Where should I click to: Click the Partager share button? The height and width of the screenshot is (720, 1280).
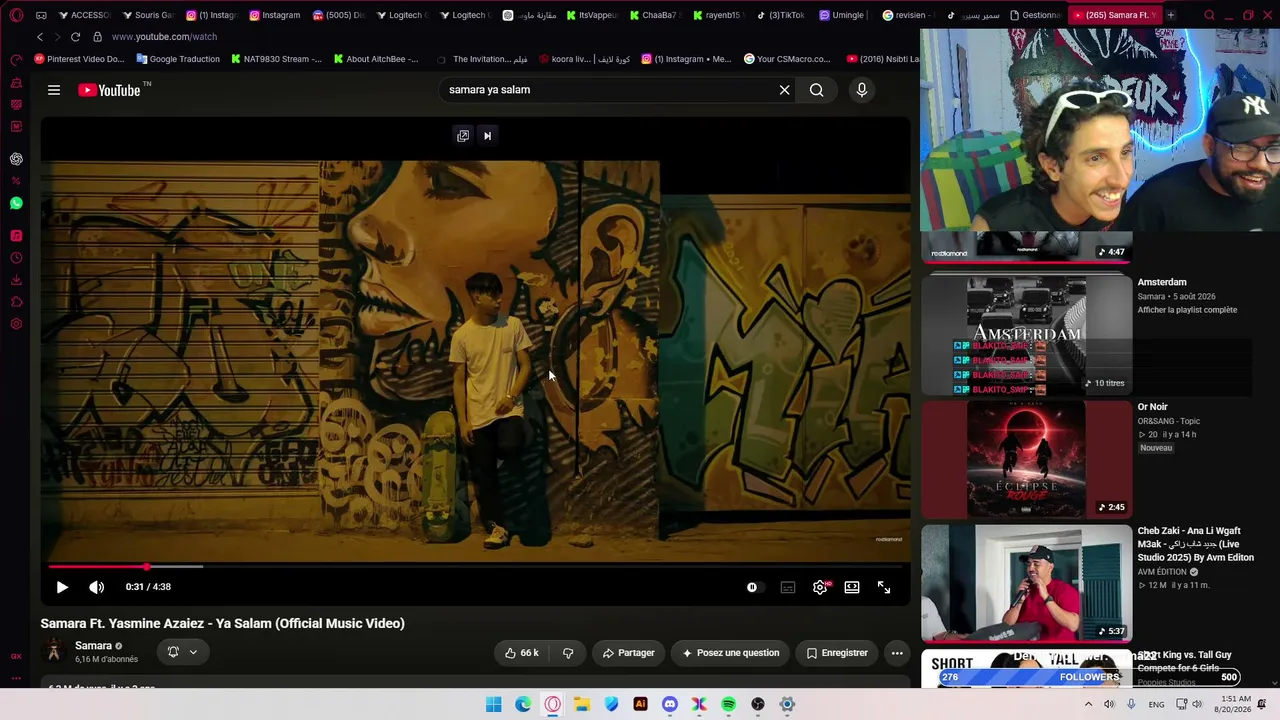tap(628, 653)
